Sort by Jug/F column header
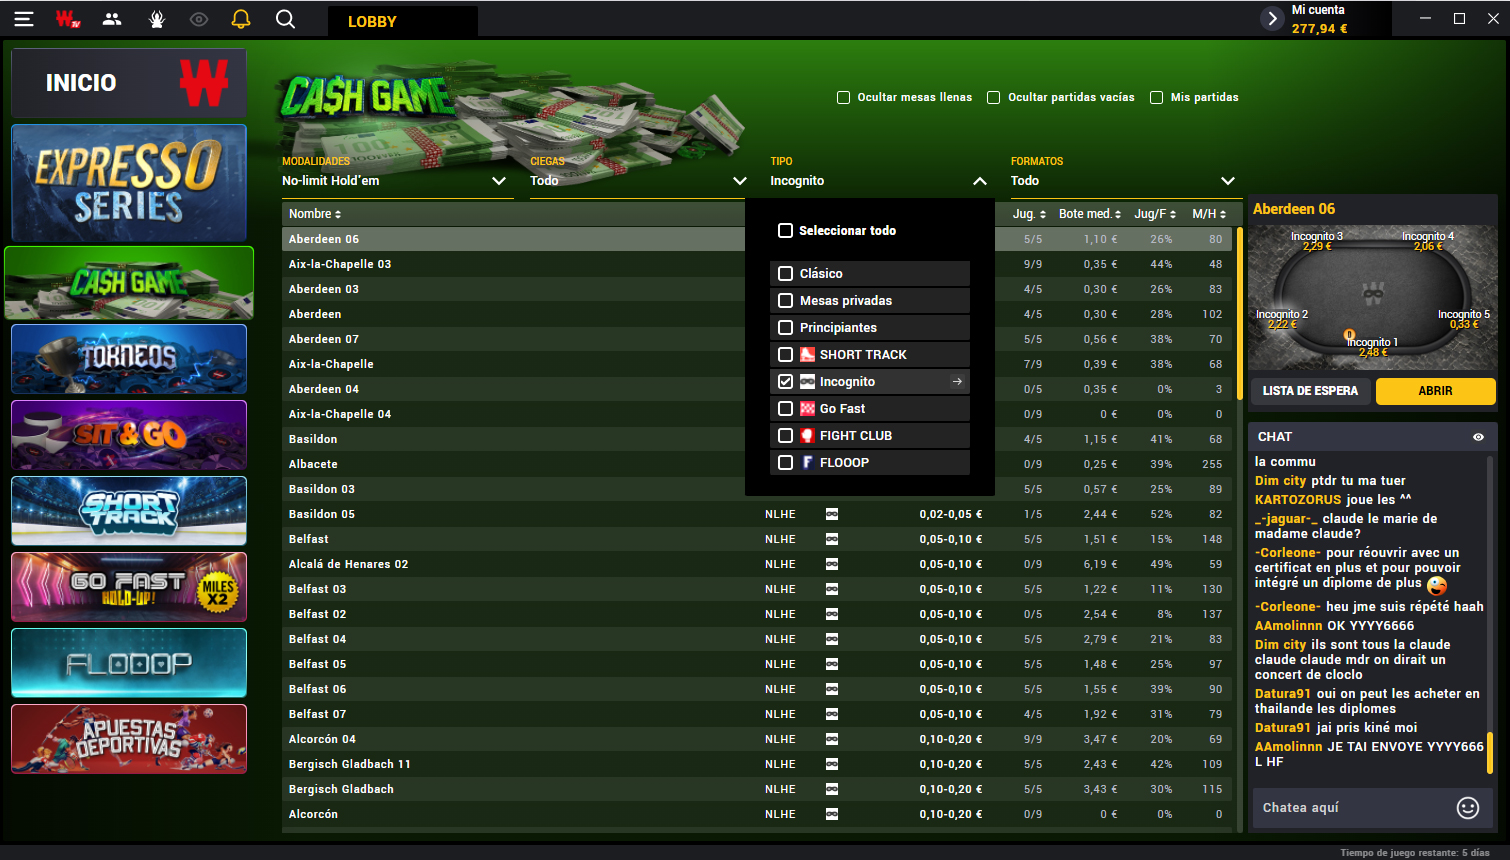1510x860 pixels. (1155, 214)
